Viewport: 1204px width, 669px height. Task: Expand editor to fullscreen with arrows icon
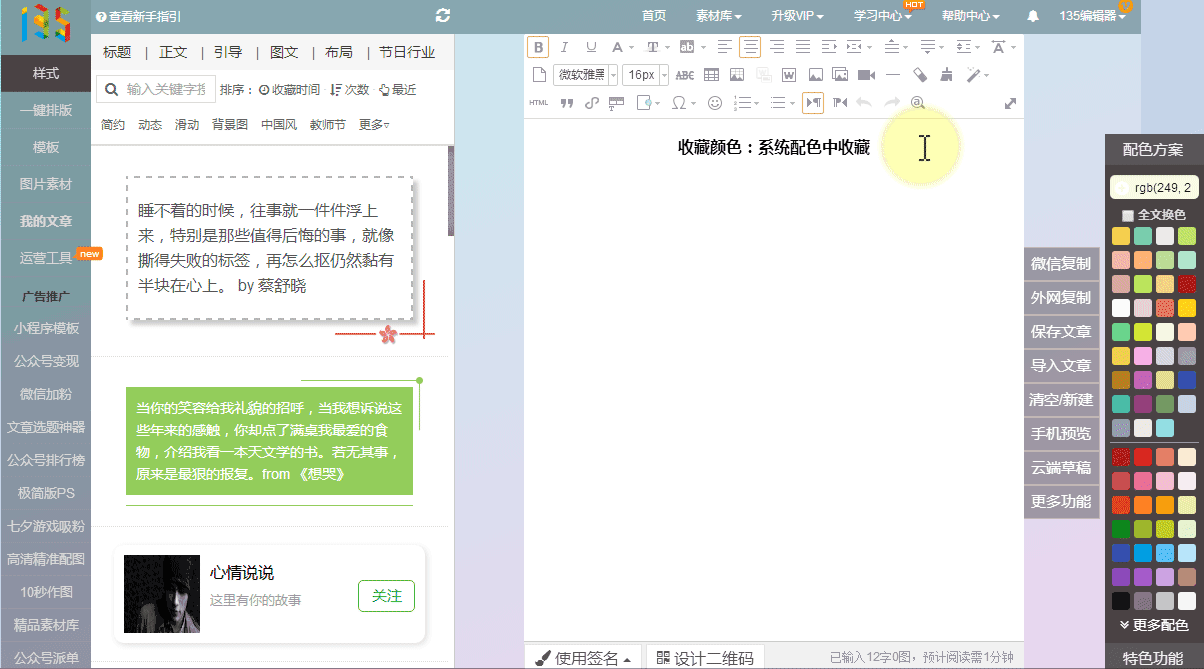coord(1010,103)
